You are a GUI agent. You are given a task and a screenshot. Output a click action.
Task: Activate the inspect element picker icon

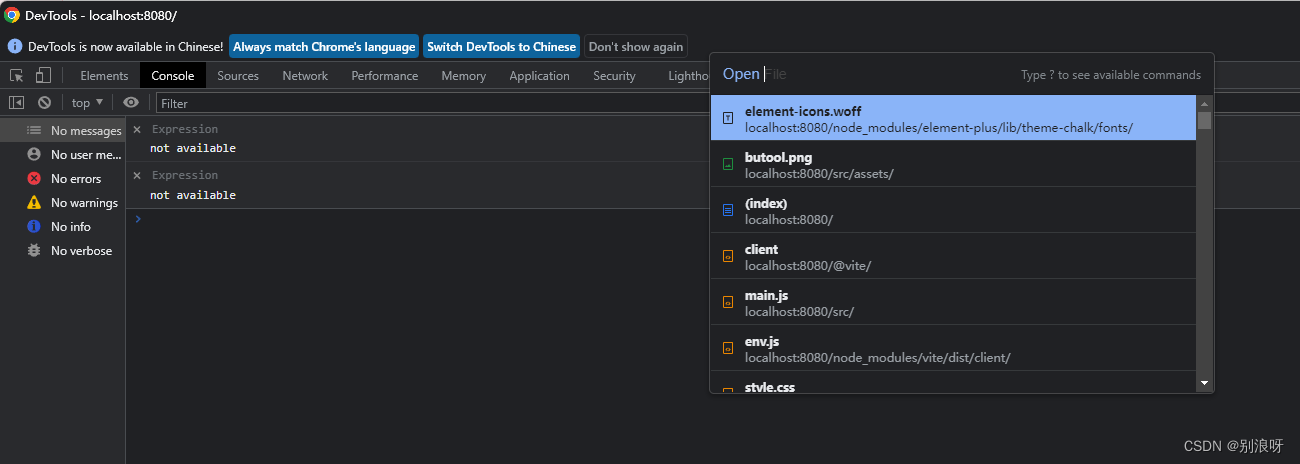click(17, 76)
